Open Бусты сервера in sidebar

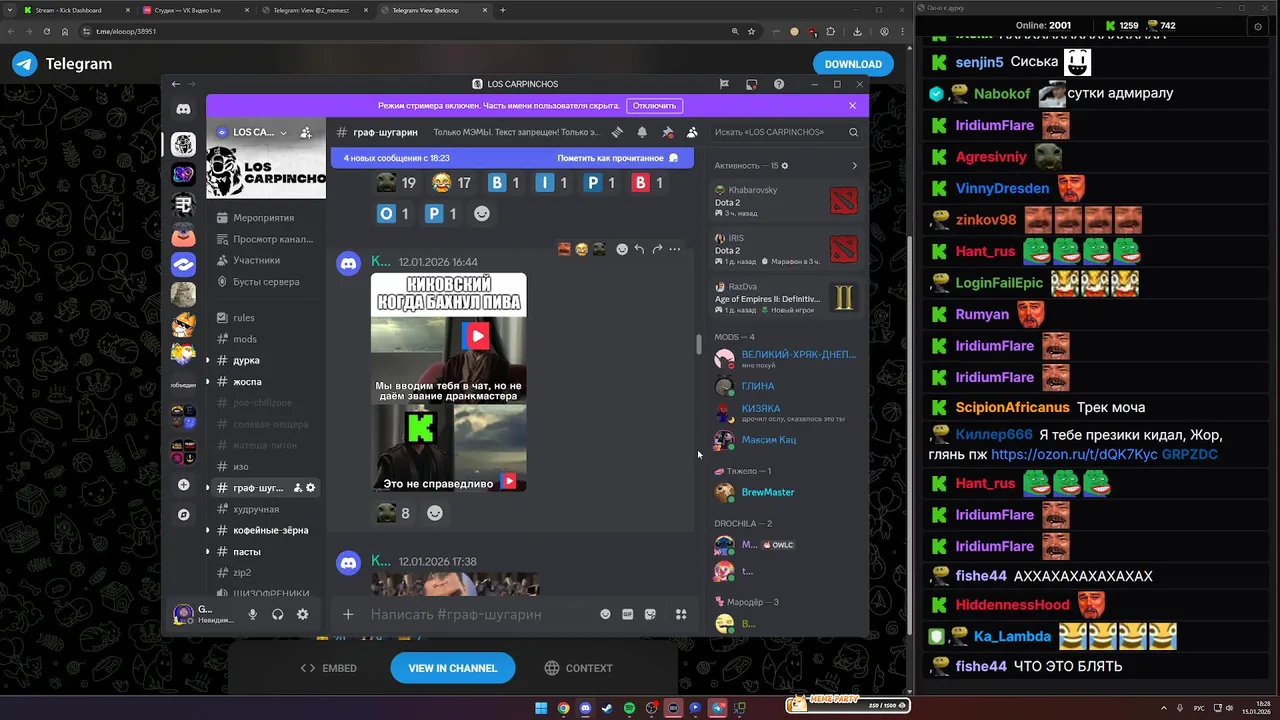point(265,282)
